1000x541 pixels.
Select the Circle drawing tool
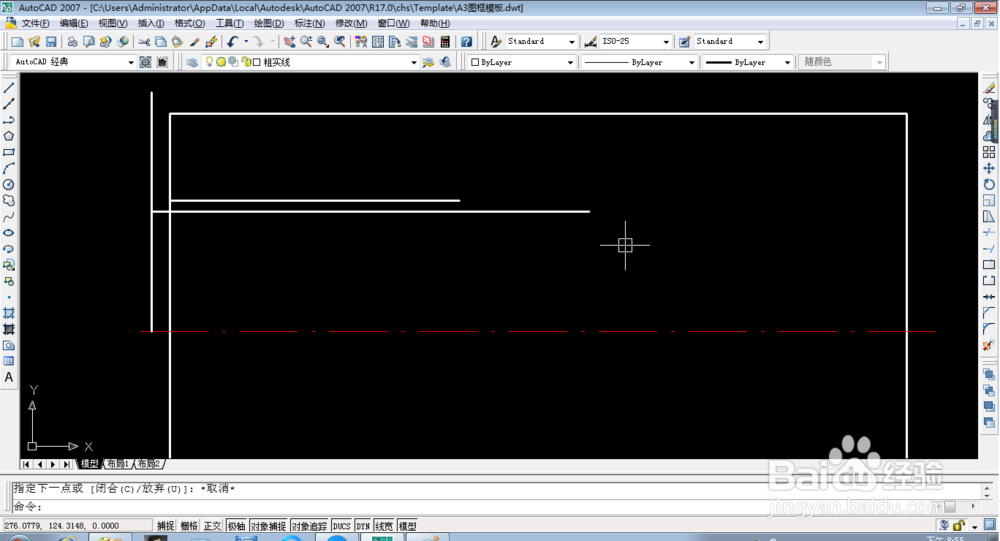click(x=9, y=184)
